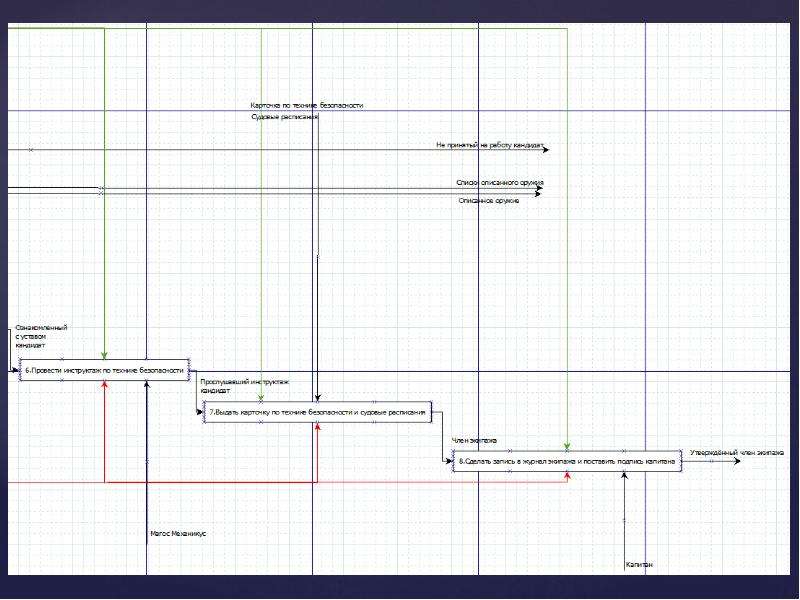Click the black Капитан arrowhead under box 8
Screen dimensions: 800x600
[x=624, y=476]
